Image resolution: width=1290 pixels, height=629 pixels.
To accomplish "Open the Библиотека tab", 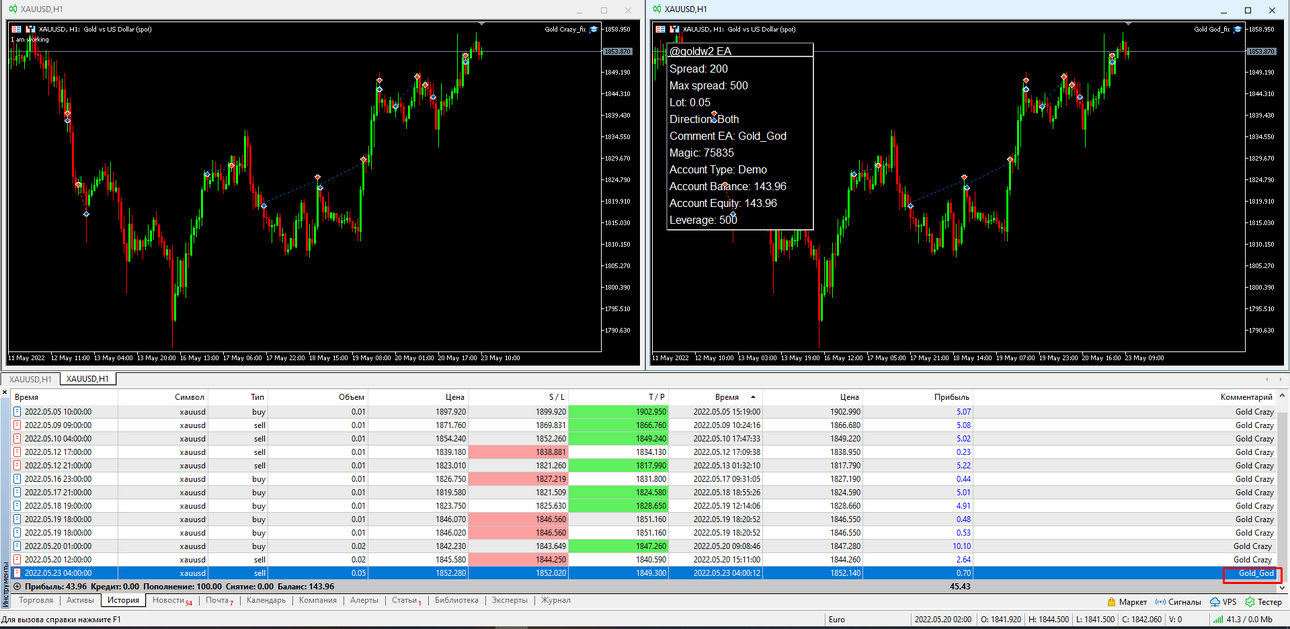I will pyautogui.click(x=456, y=601).
